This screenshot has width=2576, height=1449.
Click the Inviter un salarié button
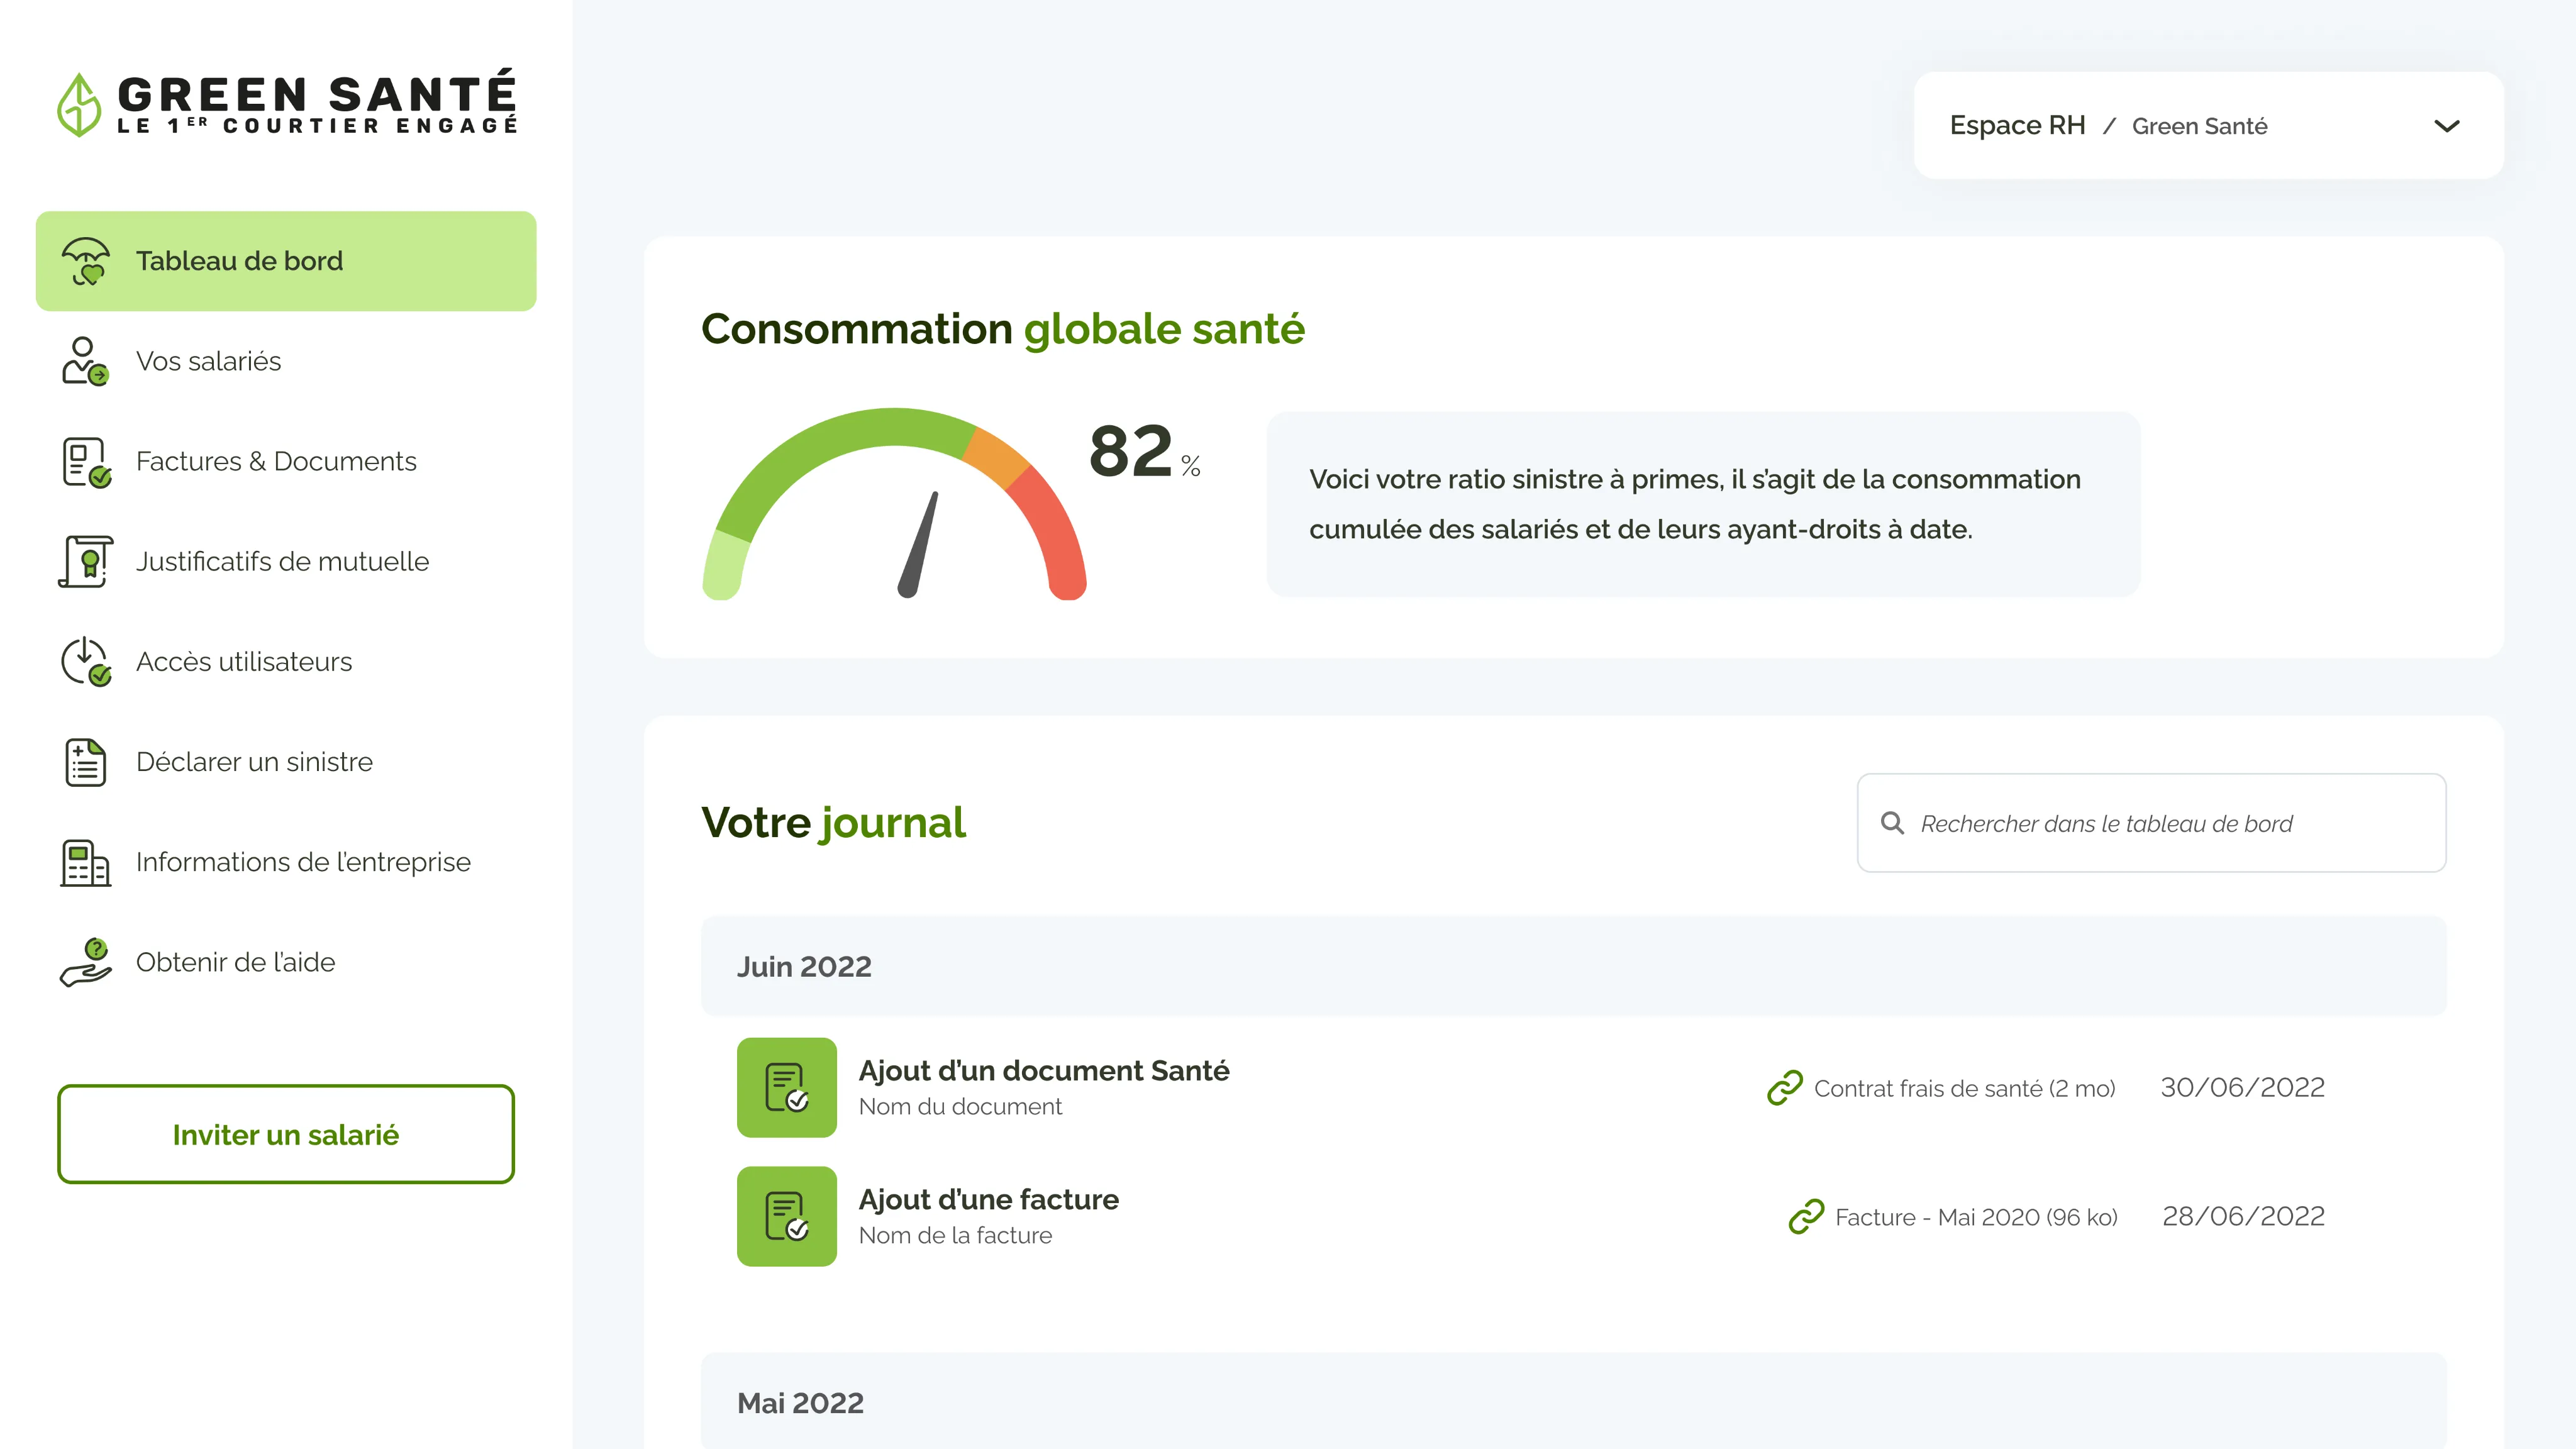click(286, 1134)
